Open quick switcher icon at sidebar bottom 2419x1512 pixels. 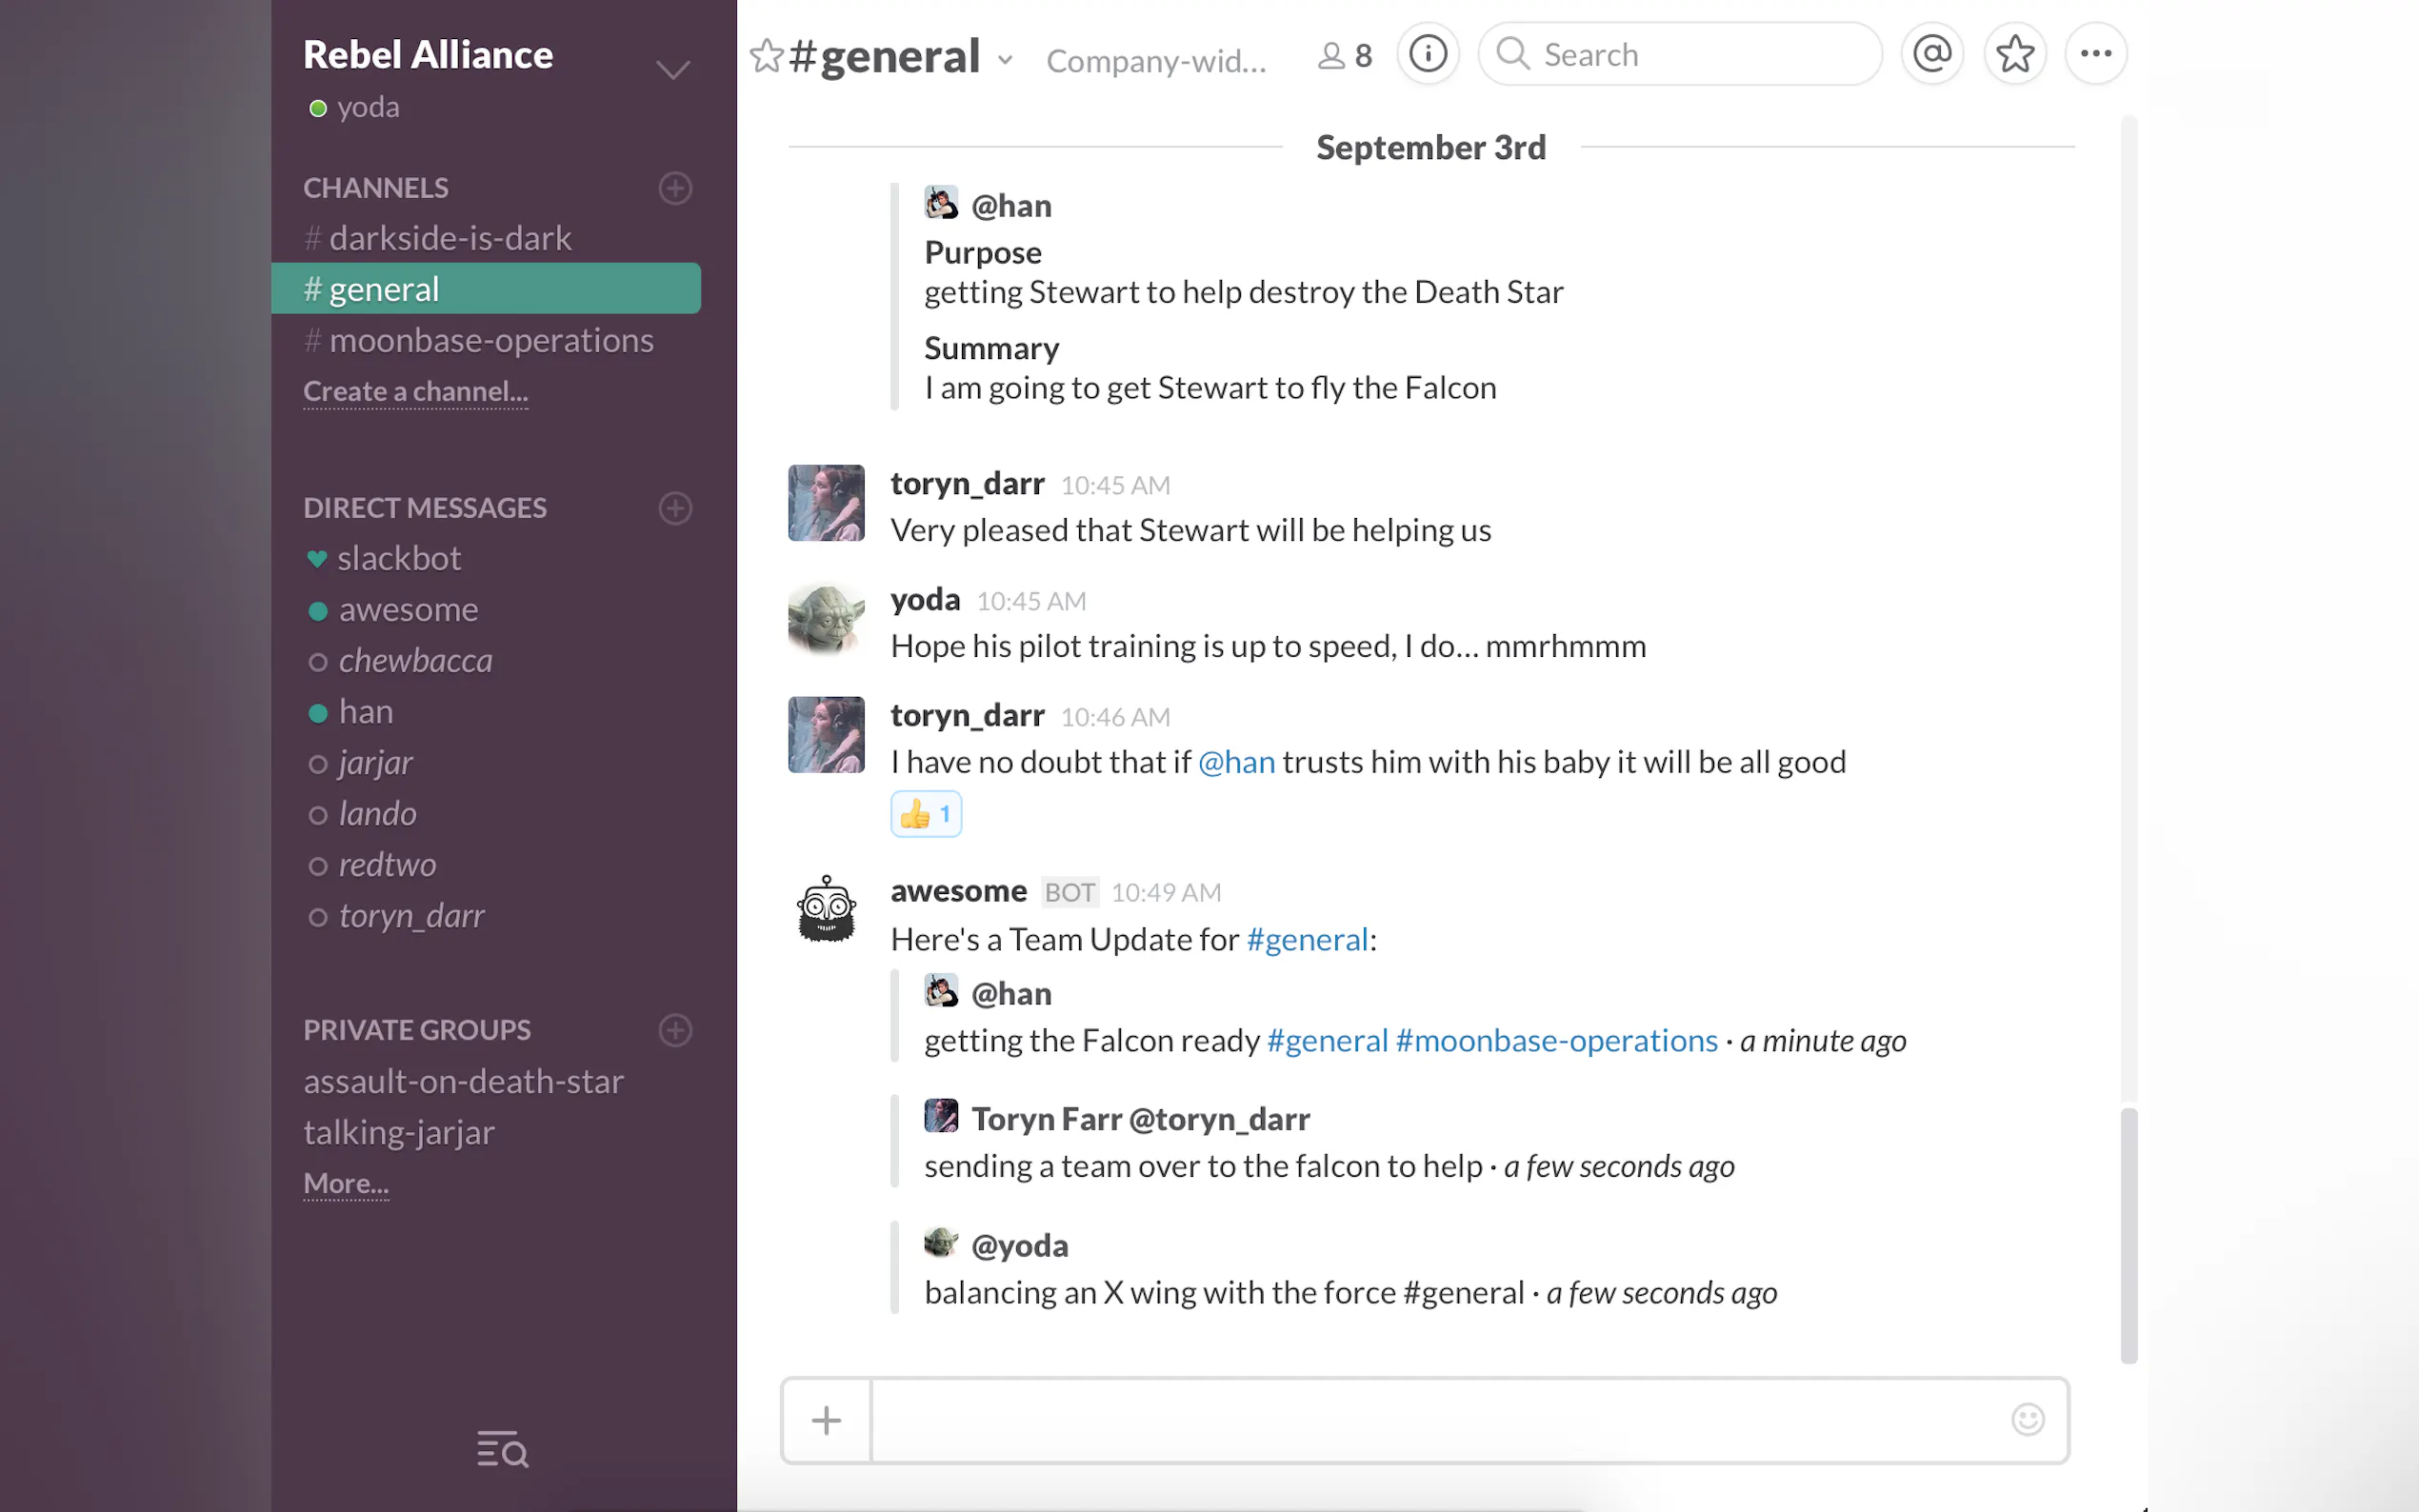pos(502,1449)
